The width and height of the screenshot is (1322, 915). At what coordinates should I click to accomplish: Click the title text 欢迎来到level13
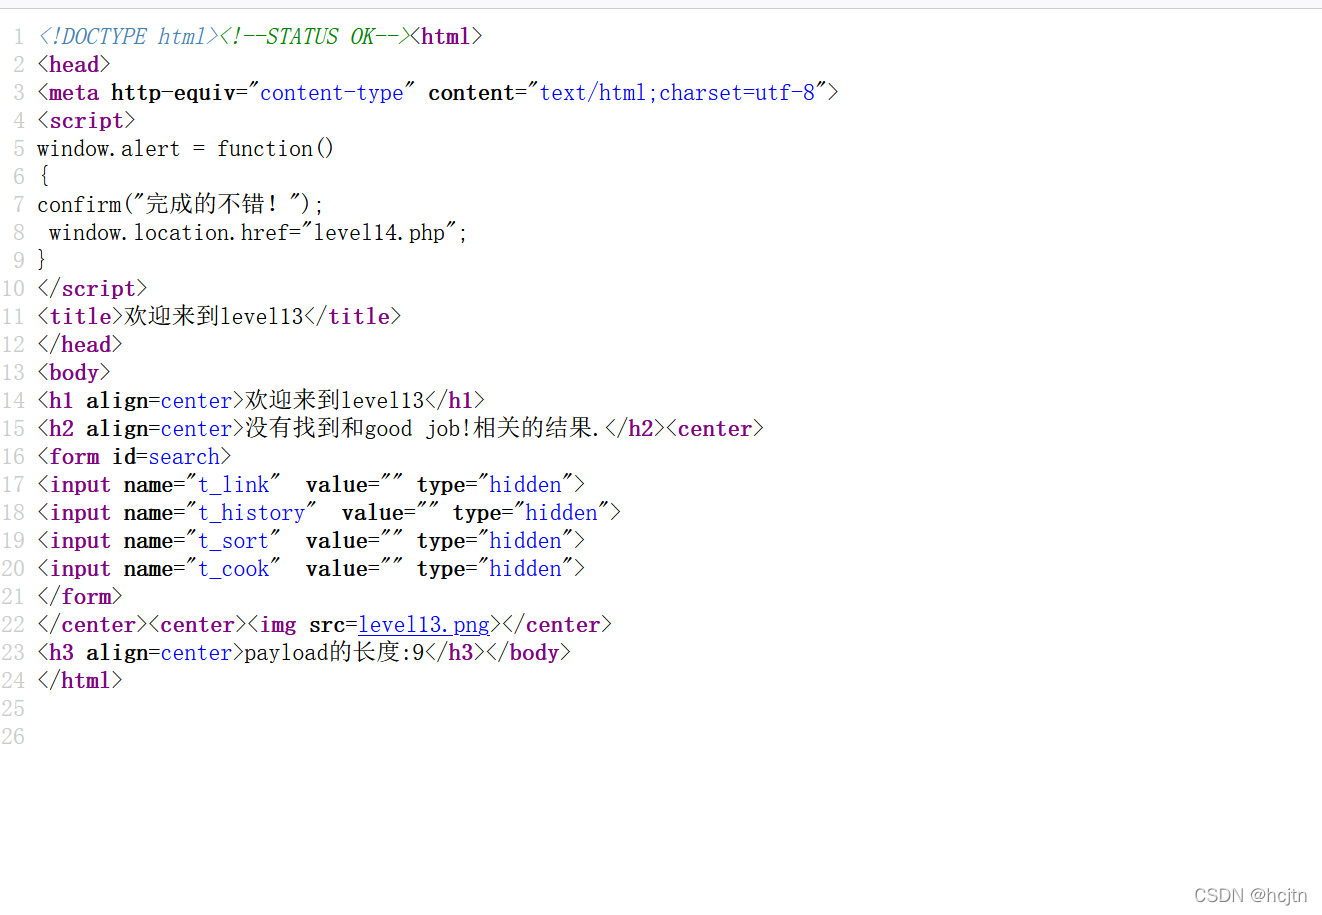point(214,317)
